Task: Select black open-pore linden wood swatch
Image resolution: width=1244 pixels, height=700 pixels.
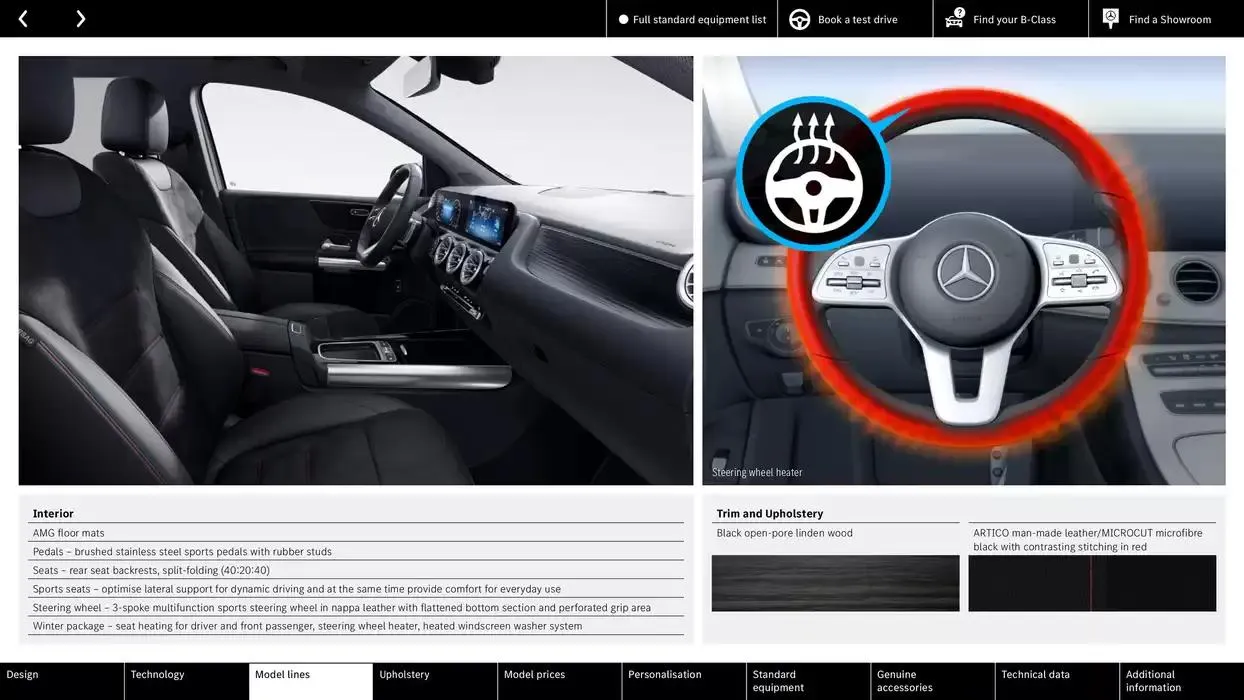Action: click(x=835, y=583)
